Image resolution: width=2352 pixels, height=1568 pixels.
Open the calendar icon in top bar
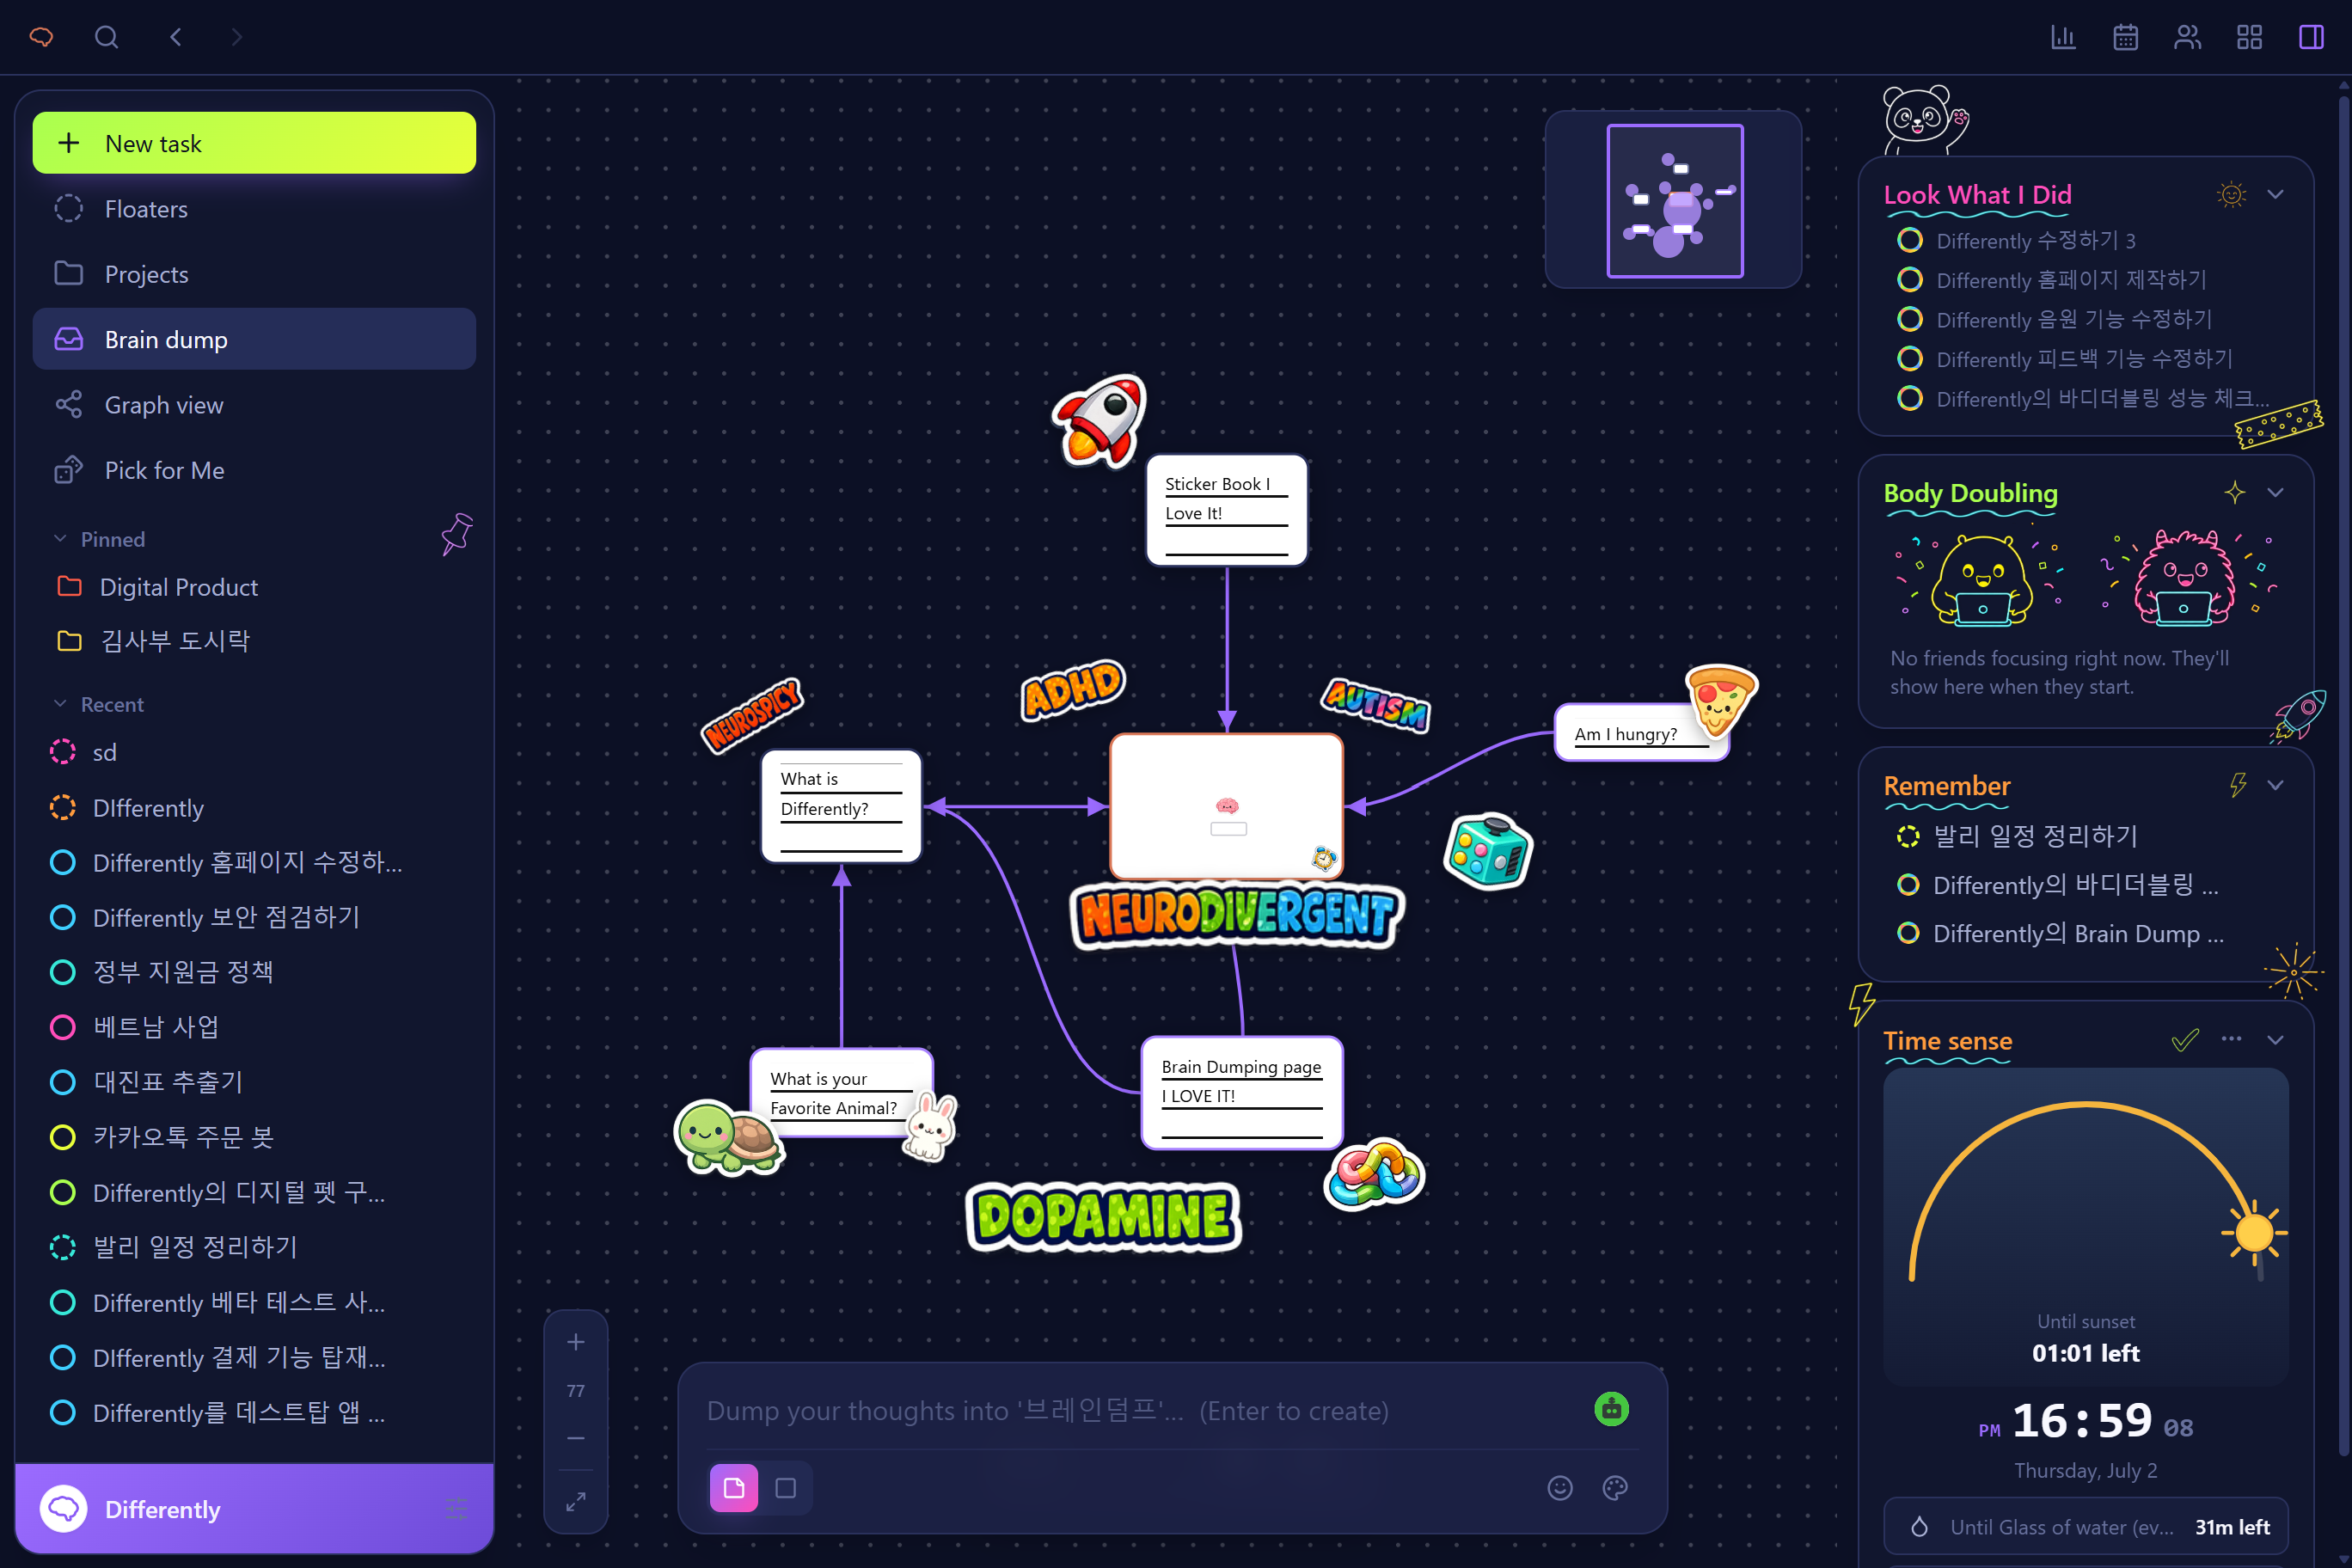[x=2125, y=37]
